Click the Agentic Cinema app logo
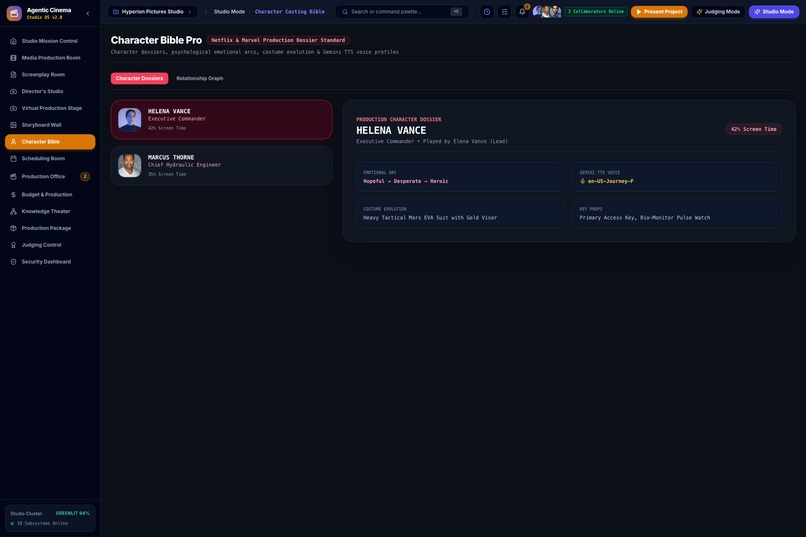806x537 pixels. pyautogui.click(x=14, y=13)
